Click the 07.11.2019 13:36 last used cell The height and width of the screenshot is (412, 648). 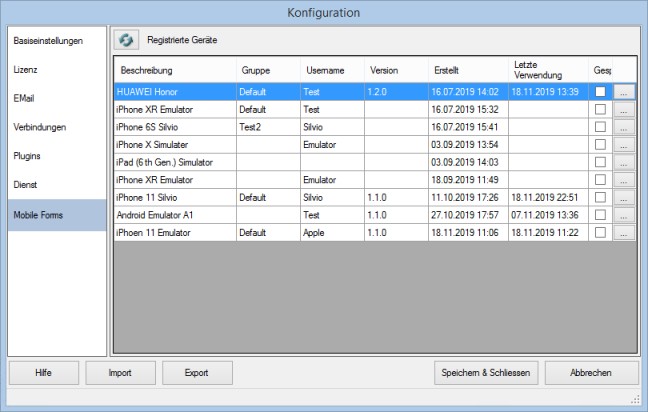click(548, 215)
